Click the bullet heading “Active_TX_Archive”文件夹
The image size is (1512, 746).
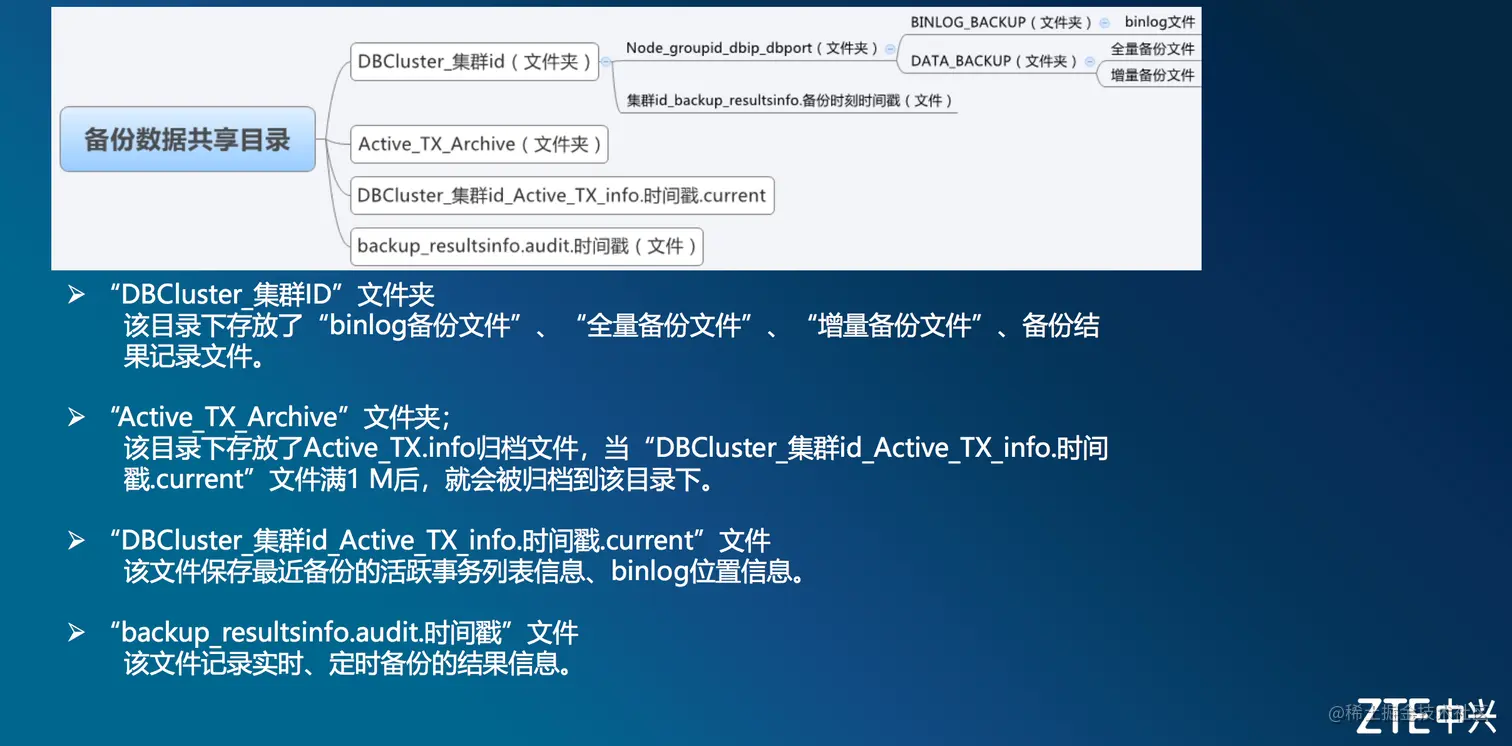280,417
